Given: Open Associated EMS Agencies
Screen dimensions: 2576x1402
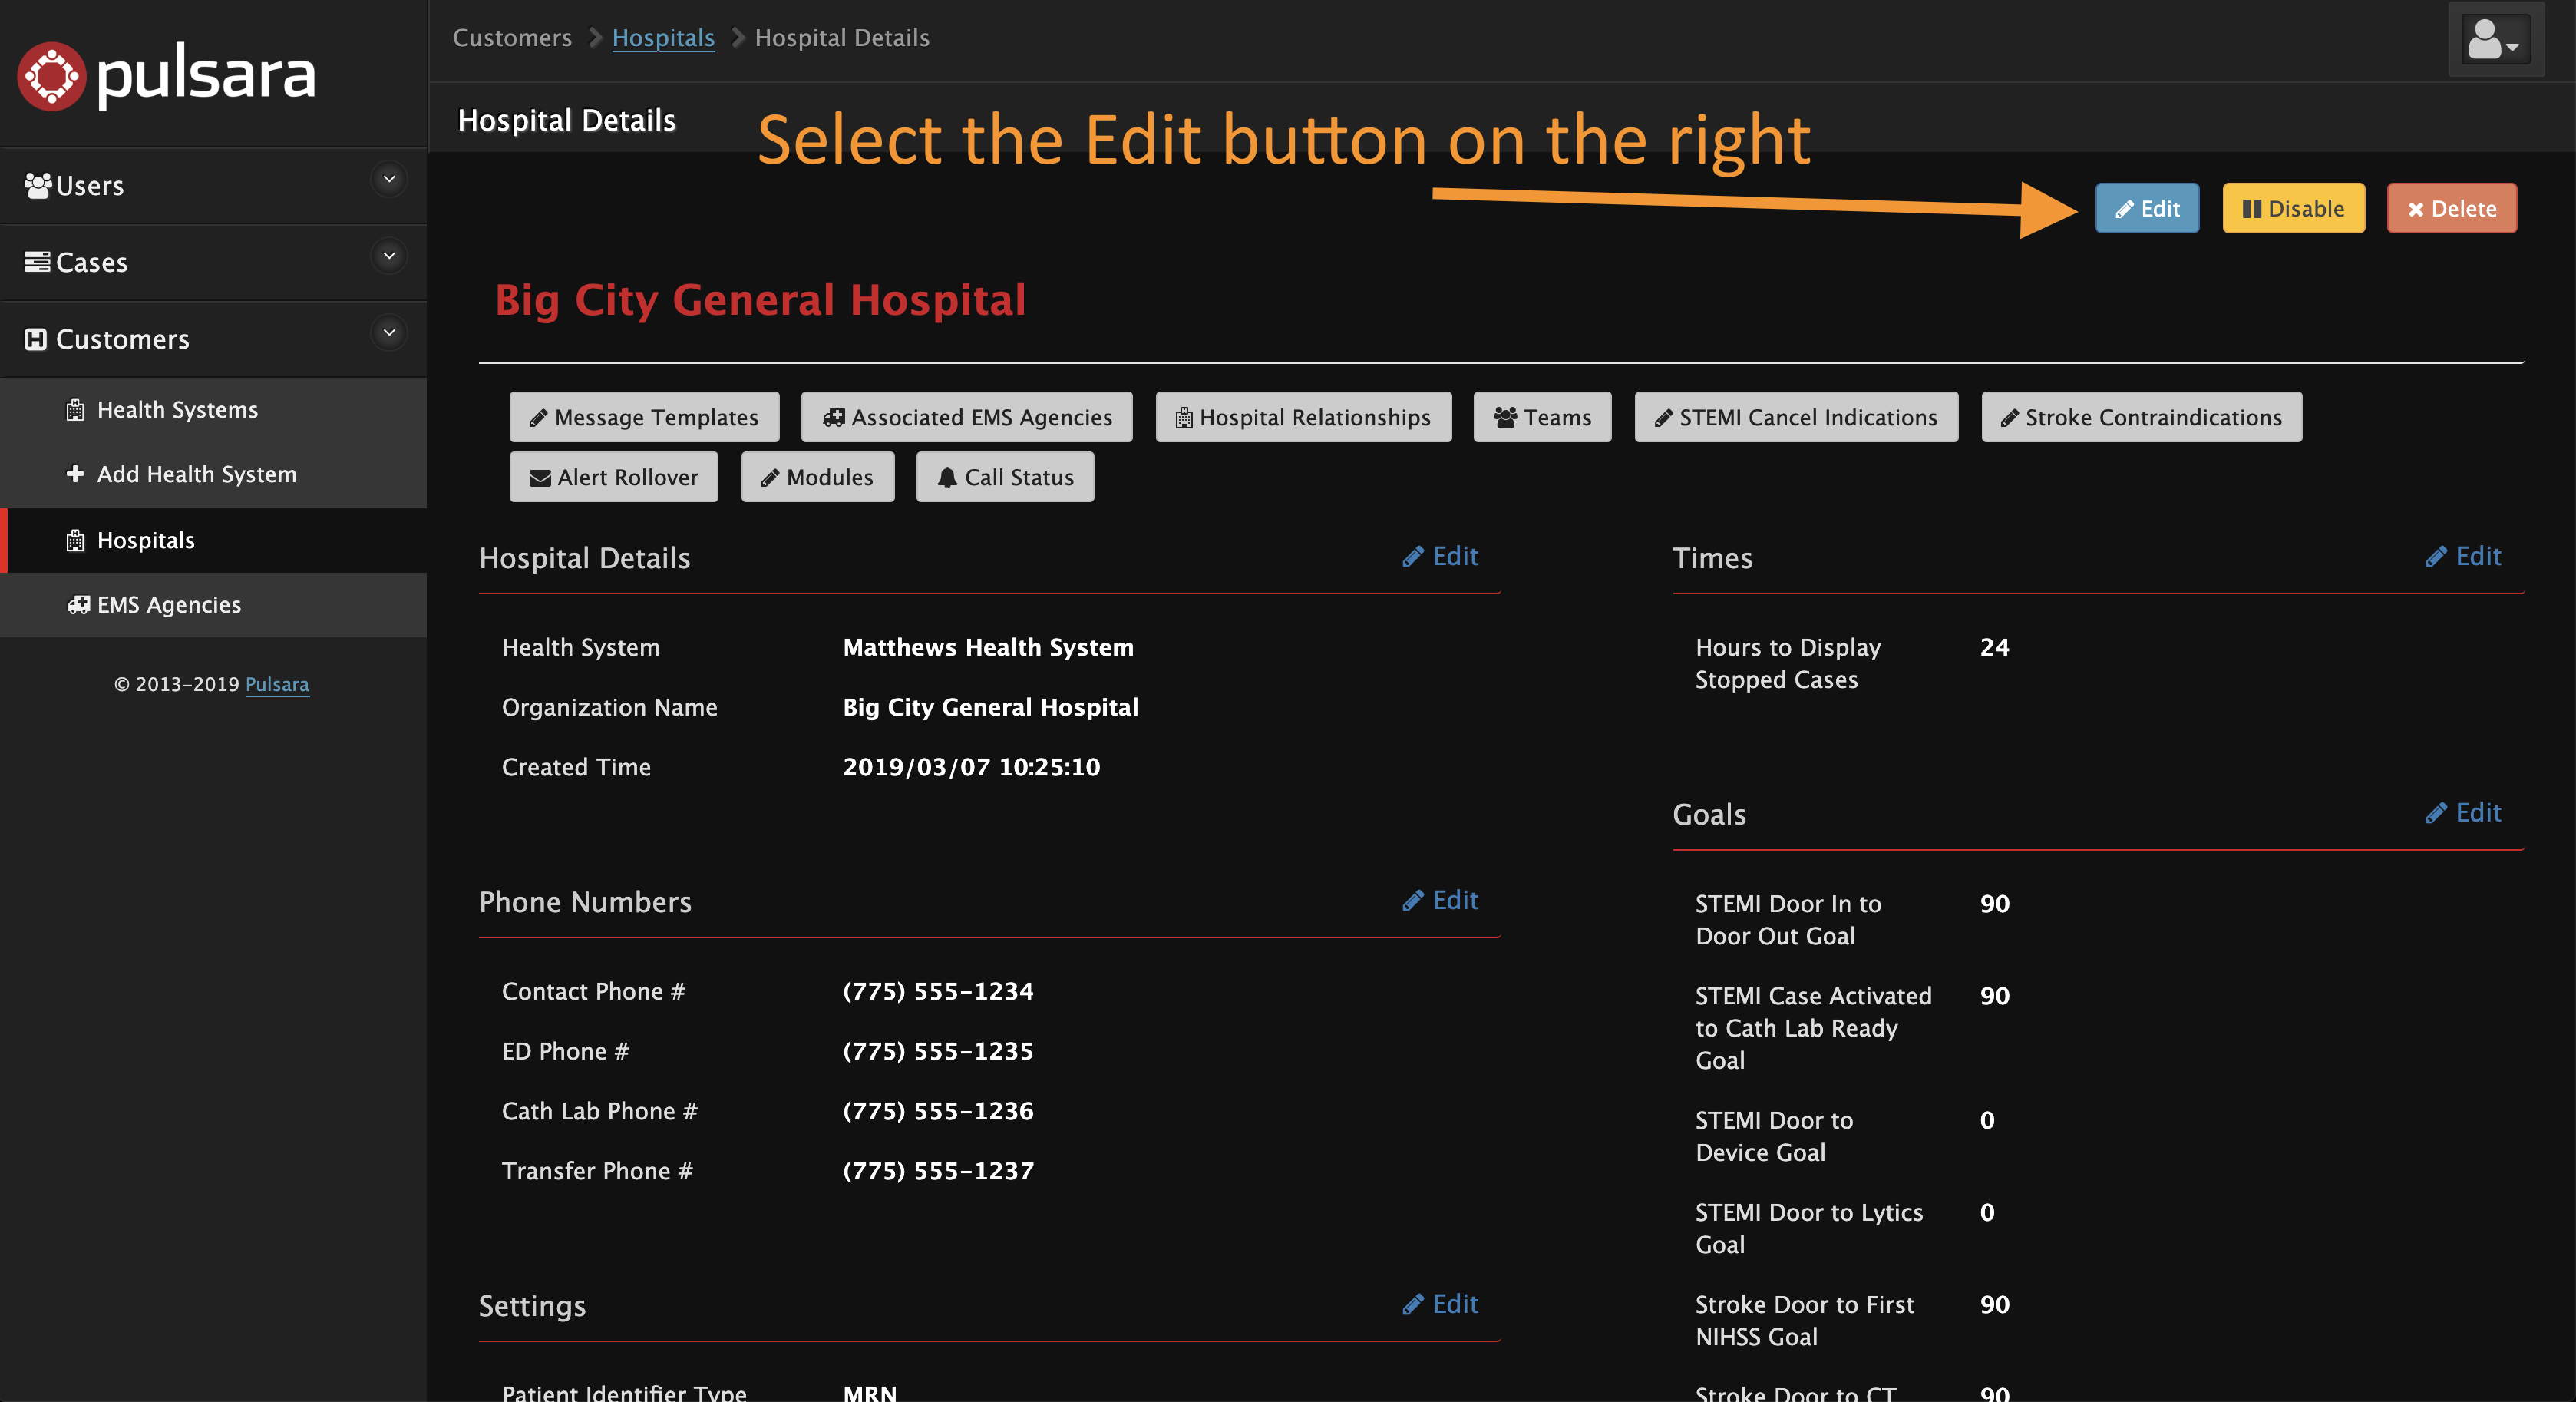Looking at the screenshot, I should click(966, 417).
